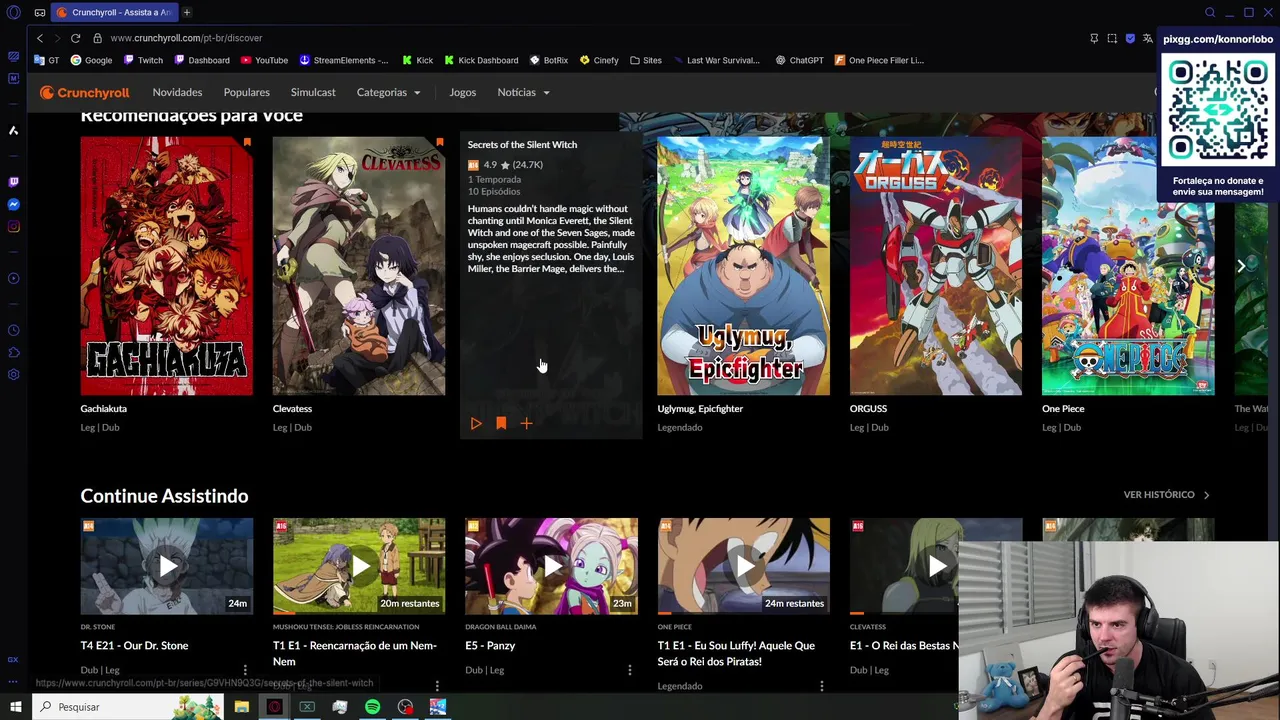The width and height of the screenshot is (1280, 720).
Task: Open the Last War Survival bookmark
Action: pos(717,60)
